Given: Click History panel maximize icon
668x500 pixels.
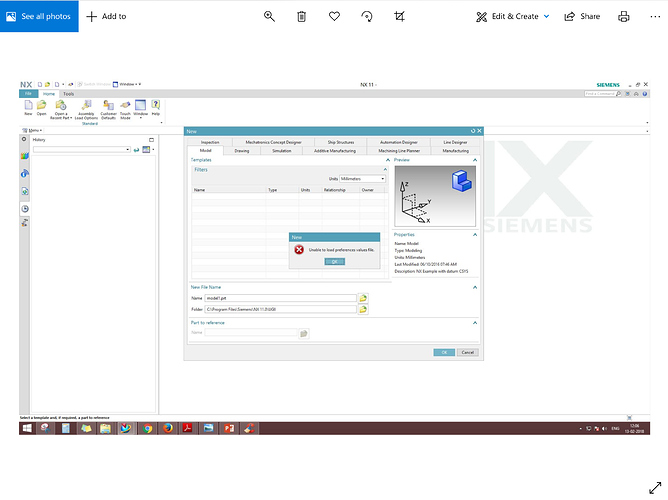Looking at the screenshot, I should pyautogui.click(x=151, y=140).
